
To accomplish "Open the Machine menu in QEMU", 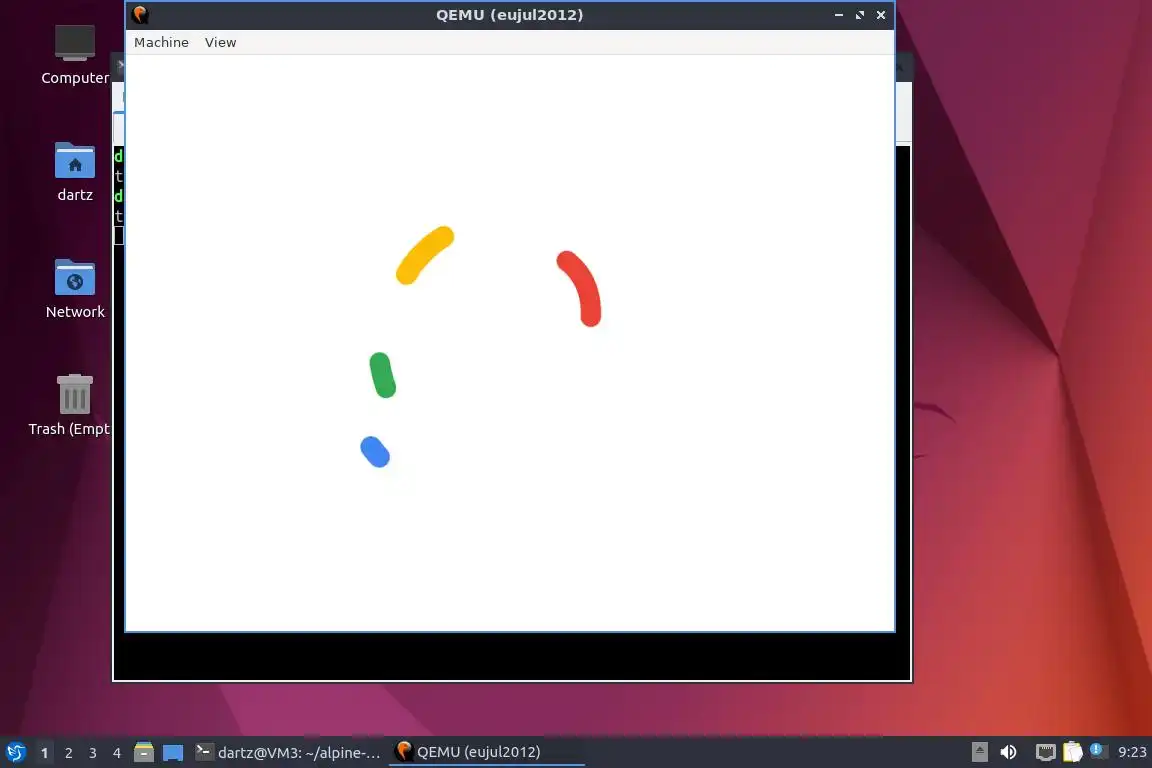I will click(161, 43).
